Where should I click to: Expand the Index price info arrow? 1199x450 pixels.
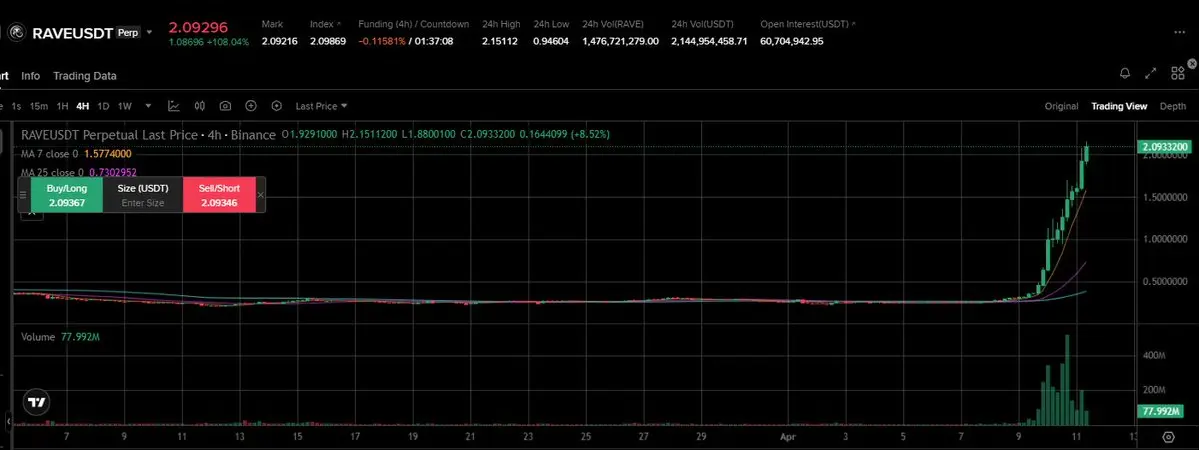[x=339, y=24]
